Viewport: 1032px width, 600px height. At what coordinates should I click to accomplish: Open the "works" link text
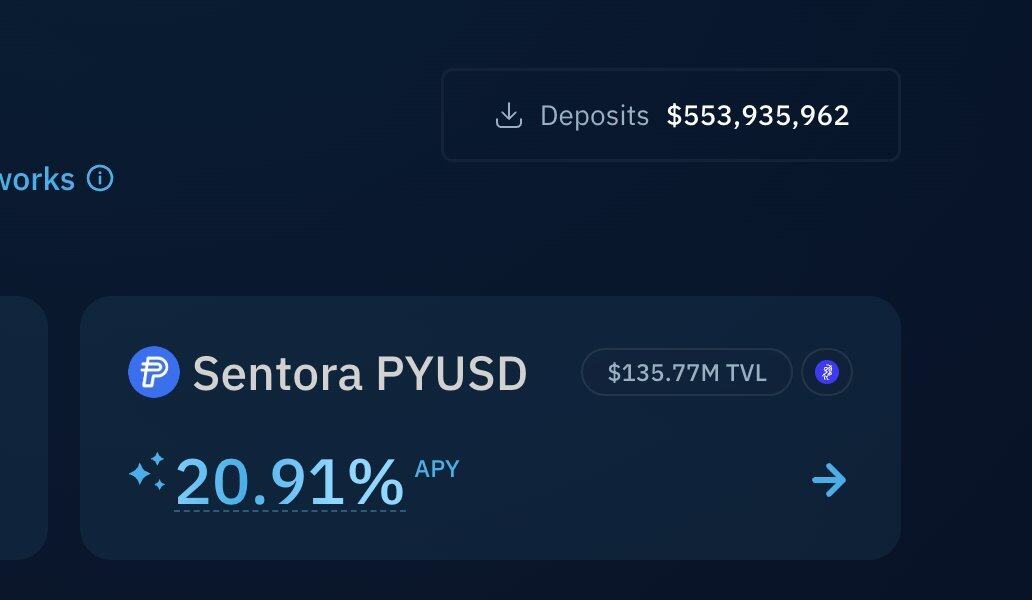(x=37, y=180)
